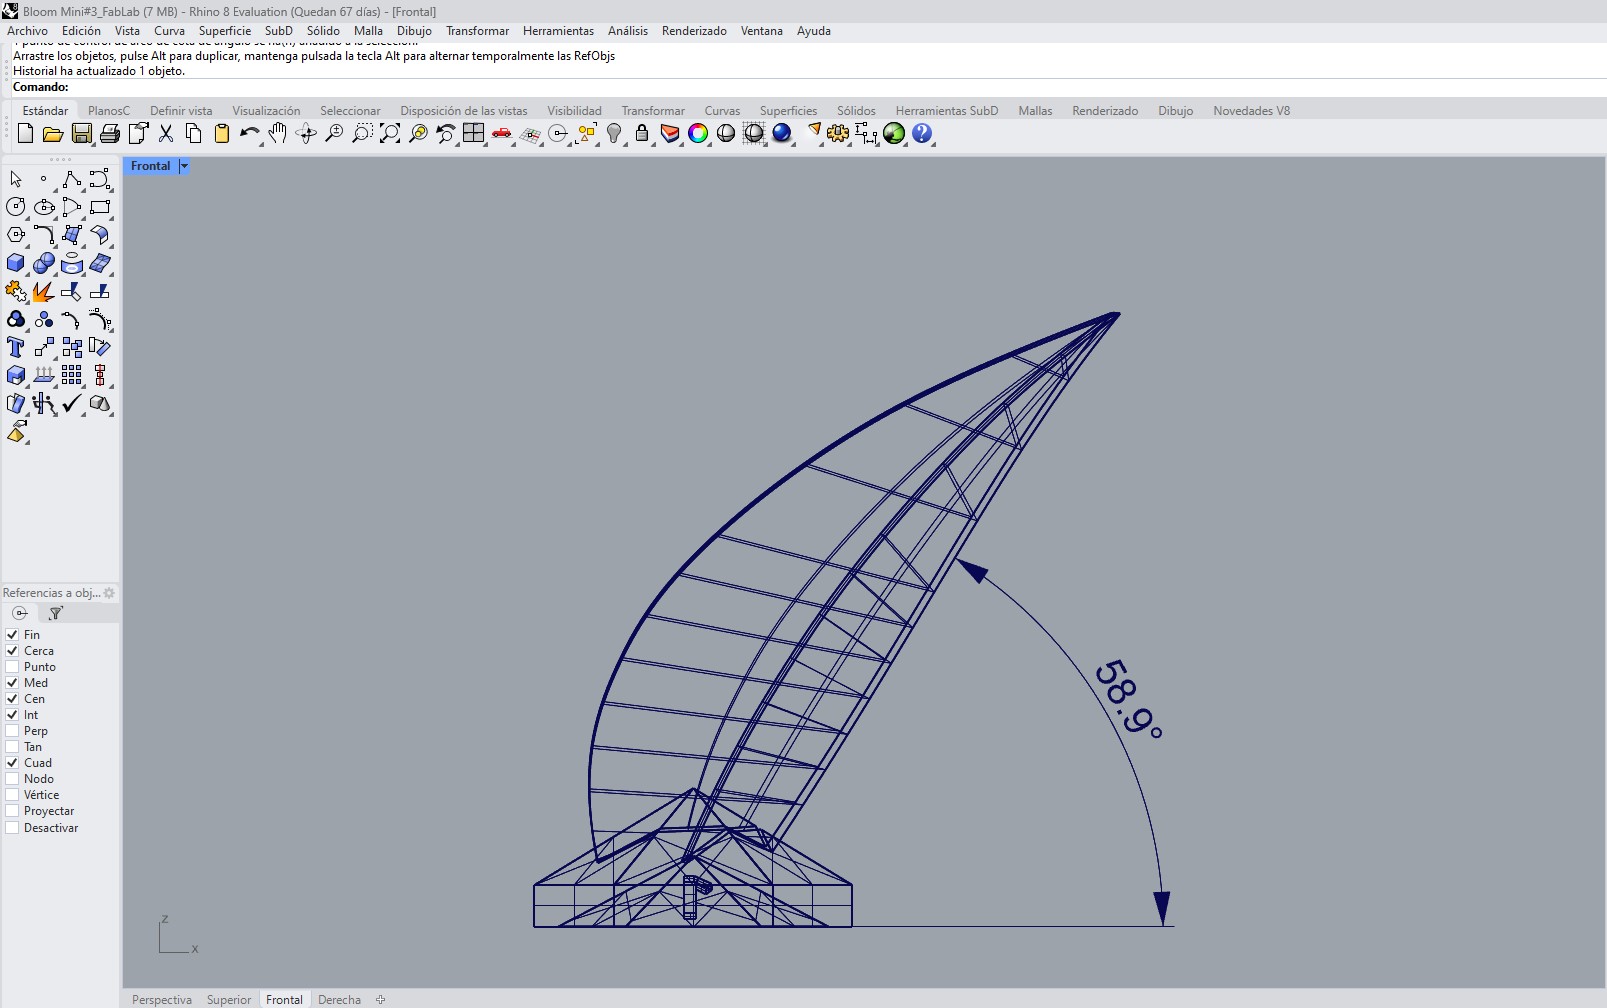Add a new viewport tab with plus
This screenshot has width=1607, height=1008.
pyautogui.click(x=380, y=1000)
